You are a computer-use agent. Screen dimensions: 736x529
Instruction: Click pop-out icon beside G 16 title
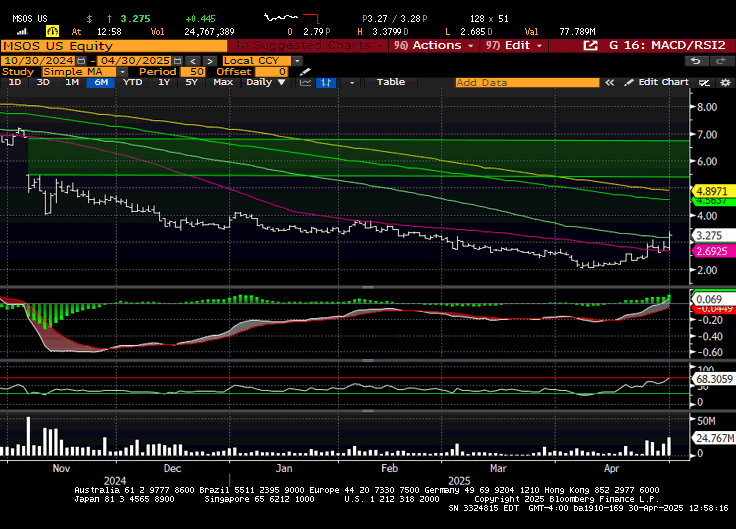(x=590, y=46)
